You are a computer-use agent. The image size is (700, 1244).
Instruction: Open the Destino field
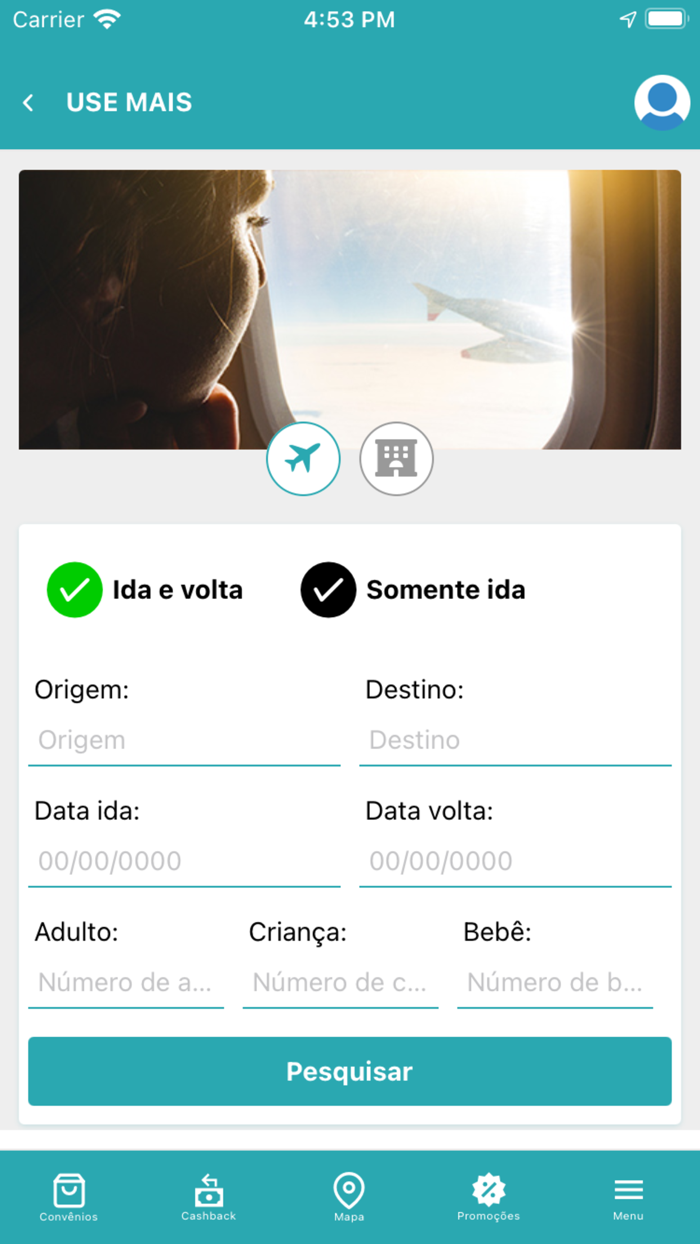[515, 740]
